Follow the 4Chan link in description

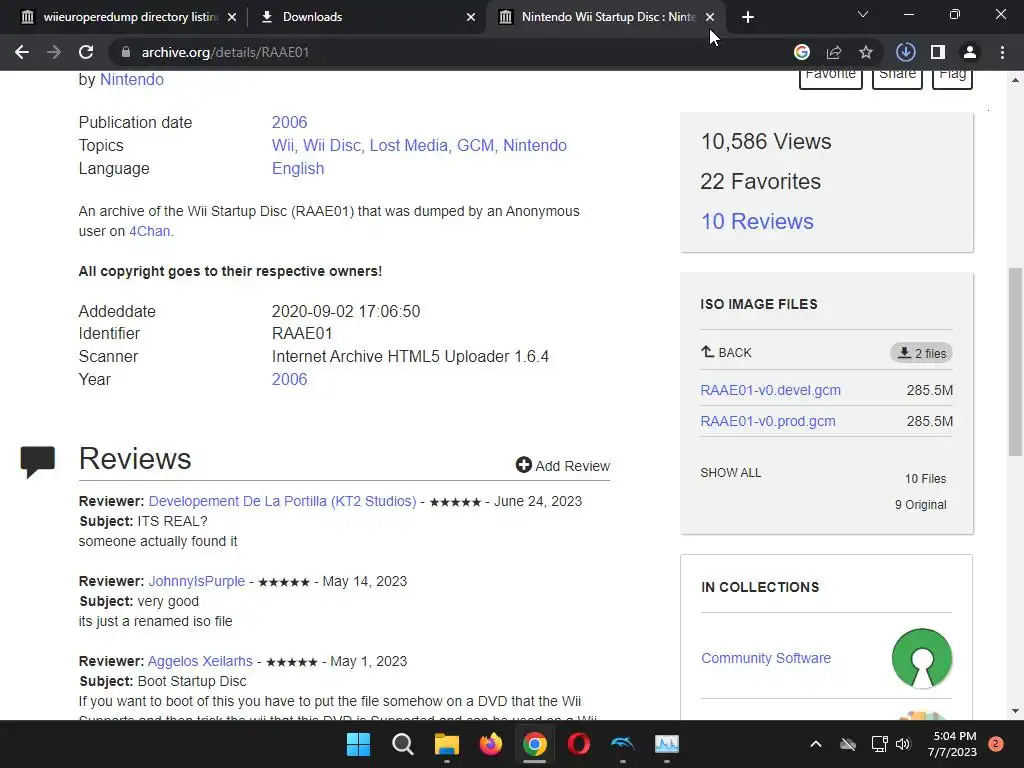tap(150, 231)
